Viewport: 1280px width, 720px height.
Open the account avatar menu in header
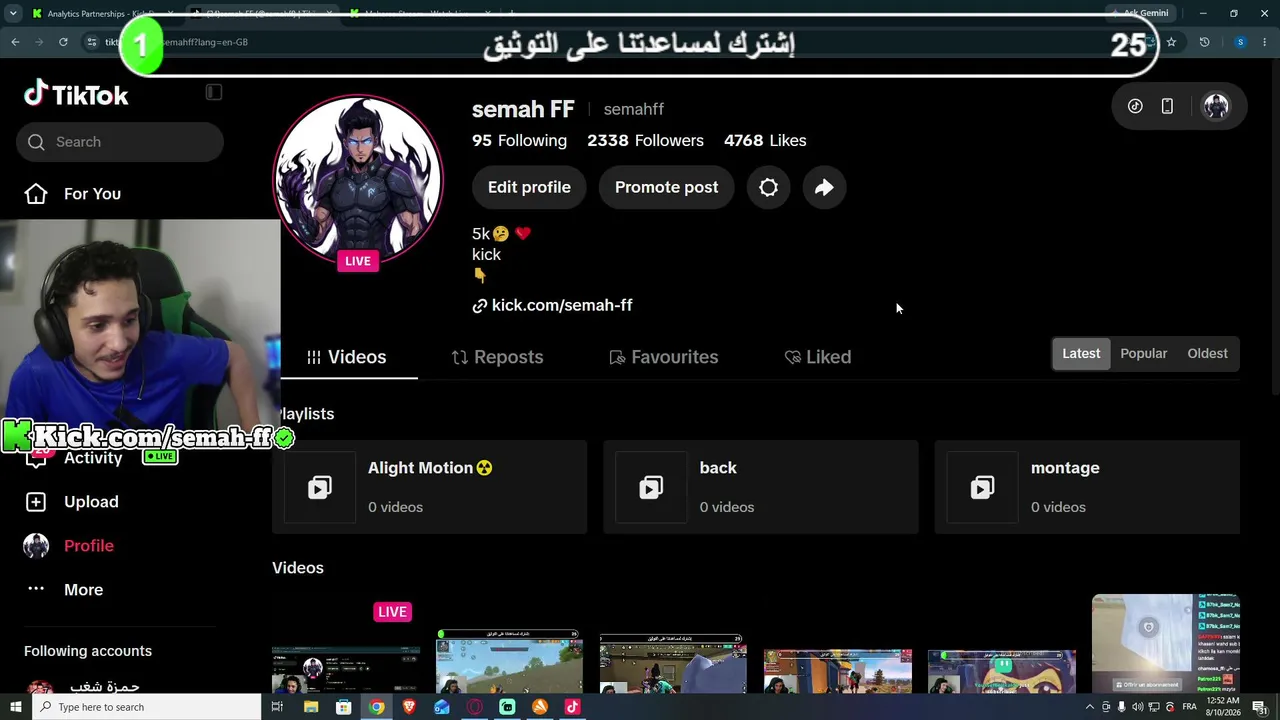(1216, 106)
